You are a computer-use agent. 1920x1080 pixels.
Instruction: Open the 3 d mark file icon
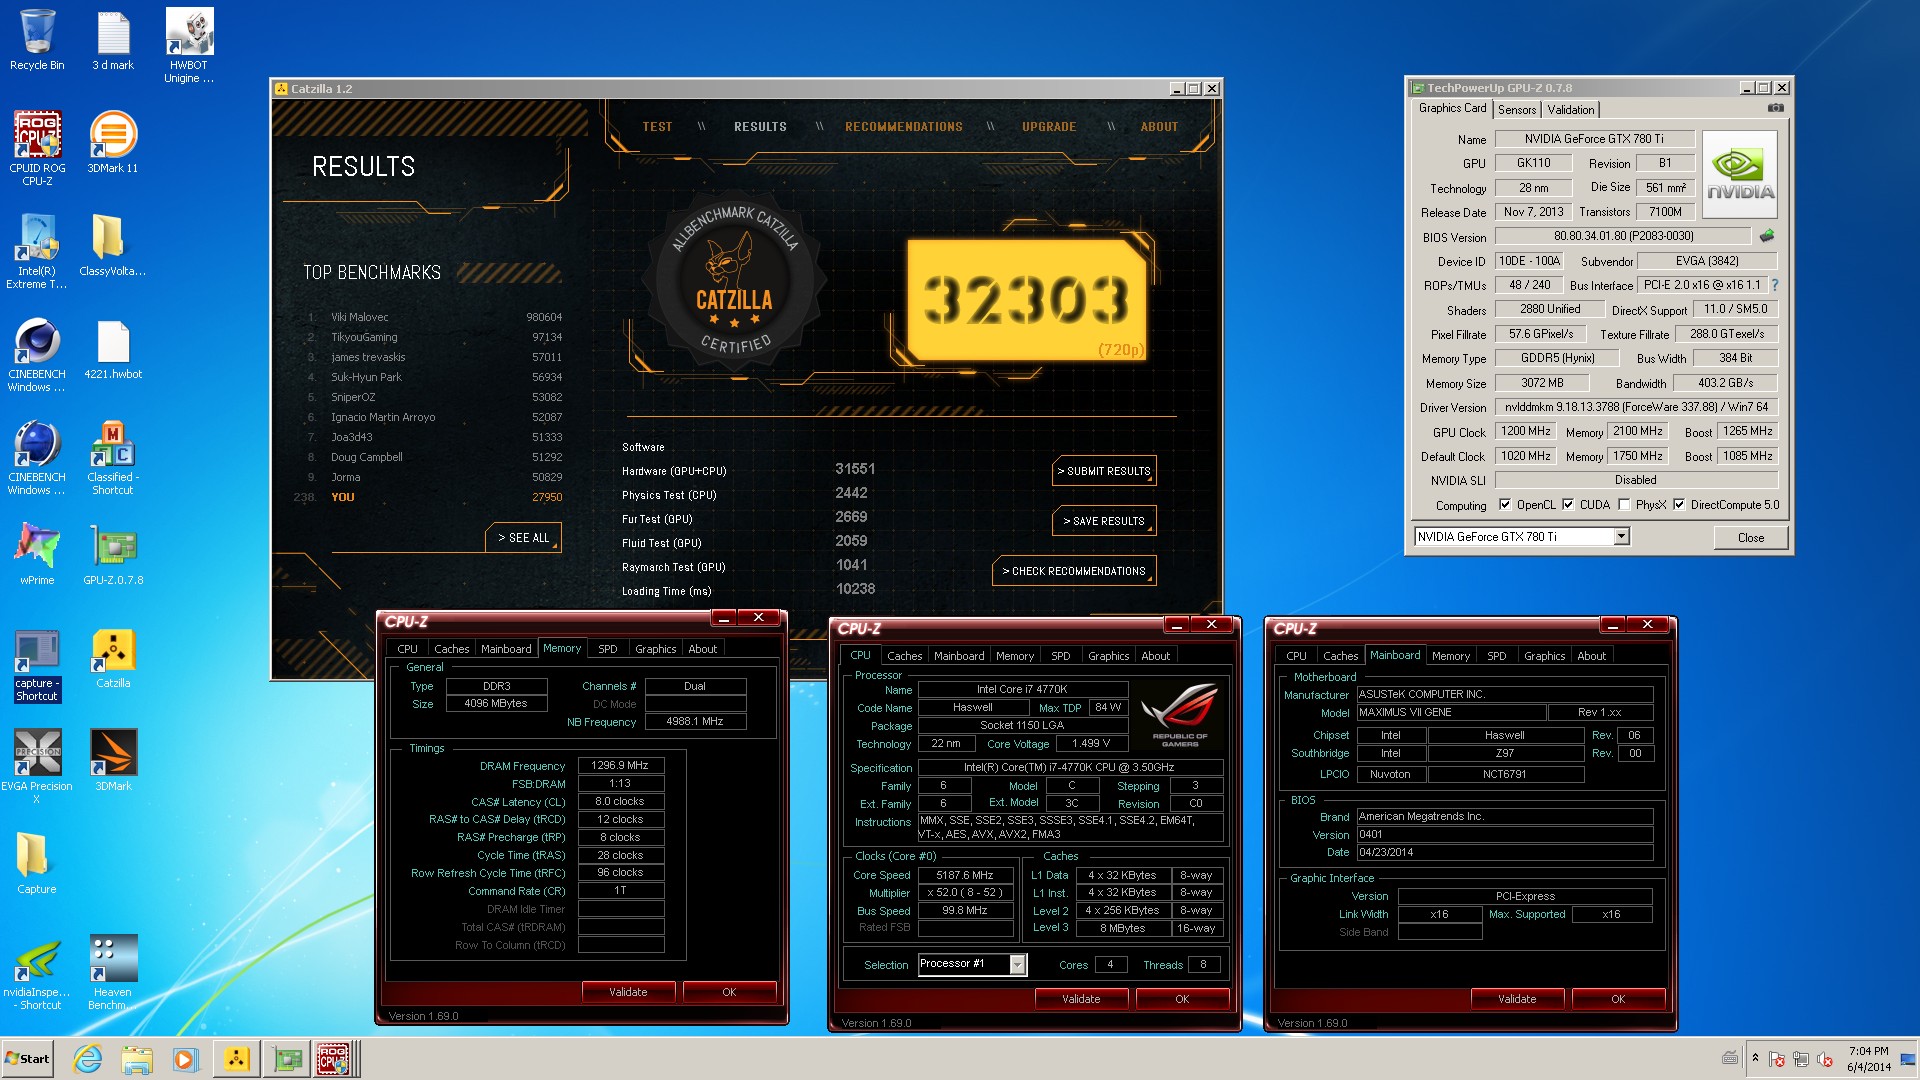(x=113, y=40)
